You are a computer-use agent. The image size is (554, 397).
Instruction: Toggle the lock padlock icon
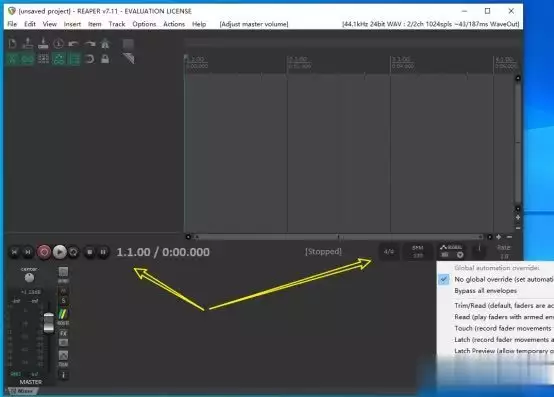coord(105,59)
